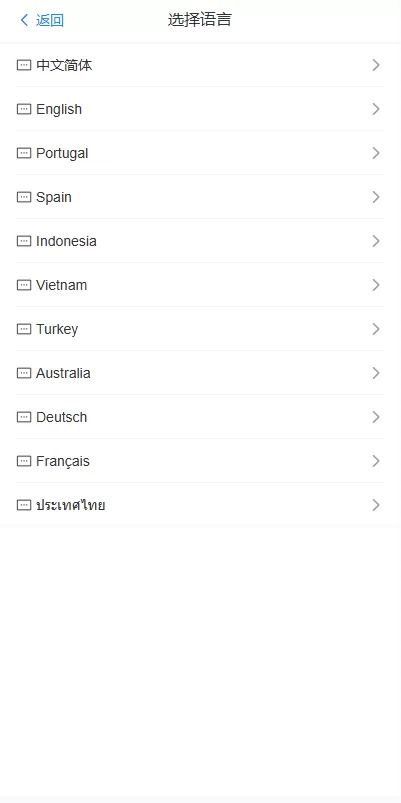
Task: Open the chevron arrow on Français row
Action: pyautogui.click(x=376, y=461)
